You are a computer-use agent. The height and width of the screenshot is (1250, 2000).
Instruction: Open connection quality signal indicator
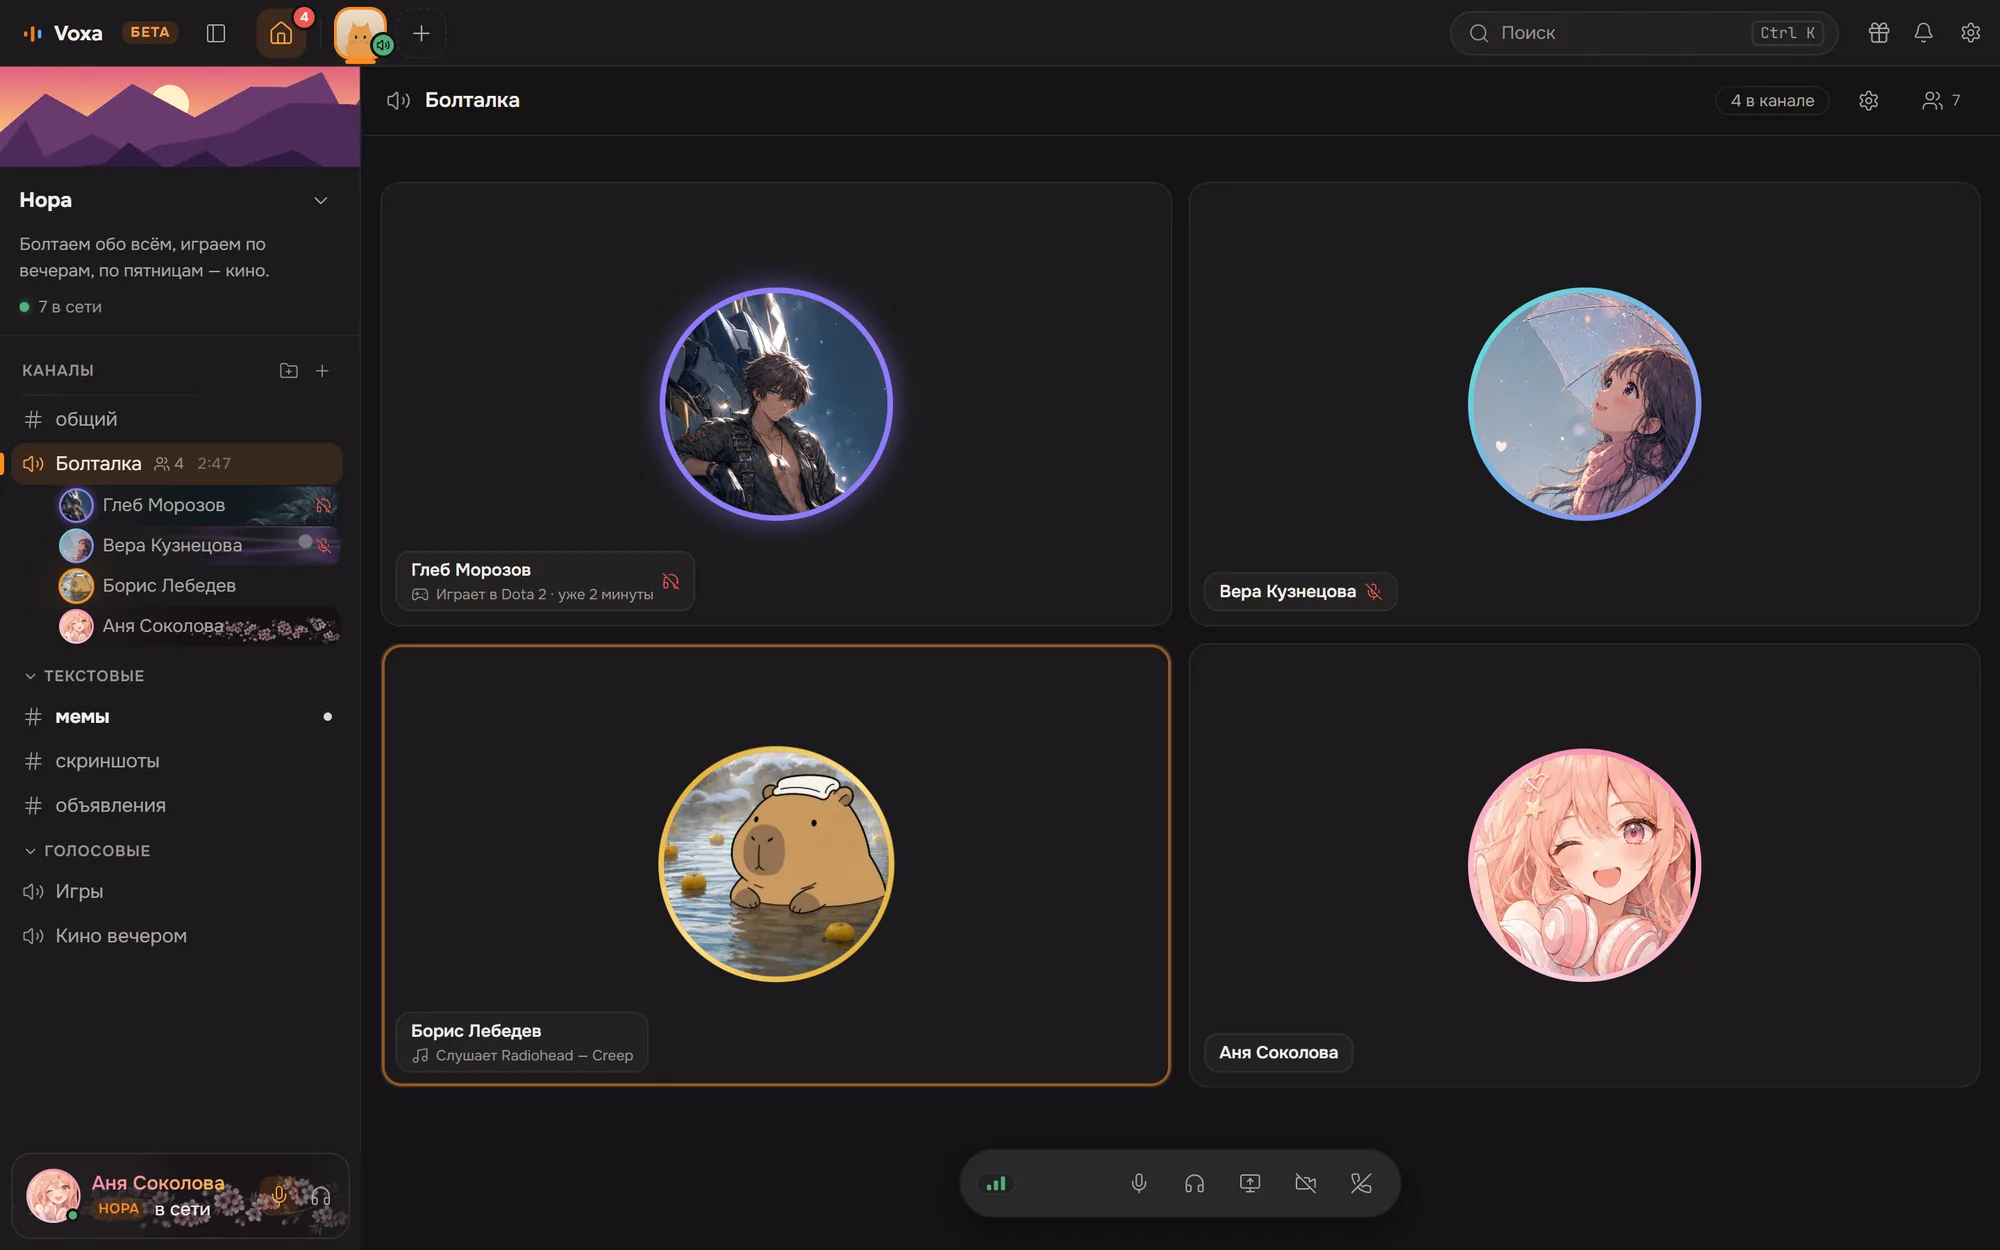[x=996, y=1184]
